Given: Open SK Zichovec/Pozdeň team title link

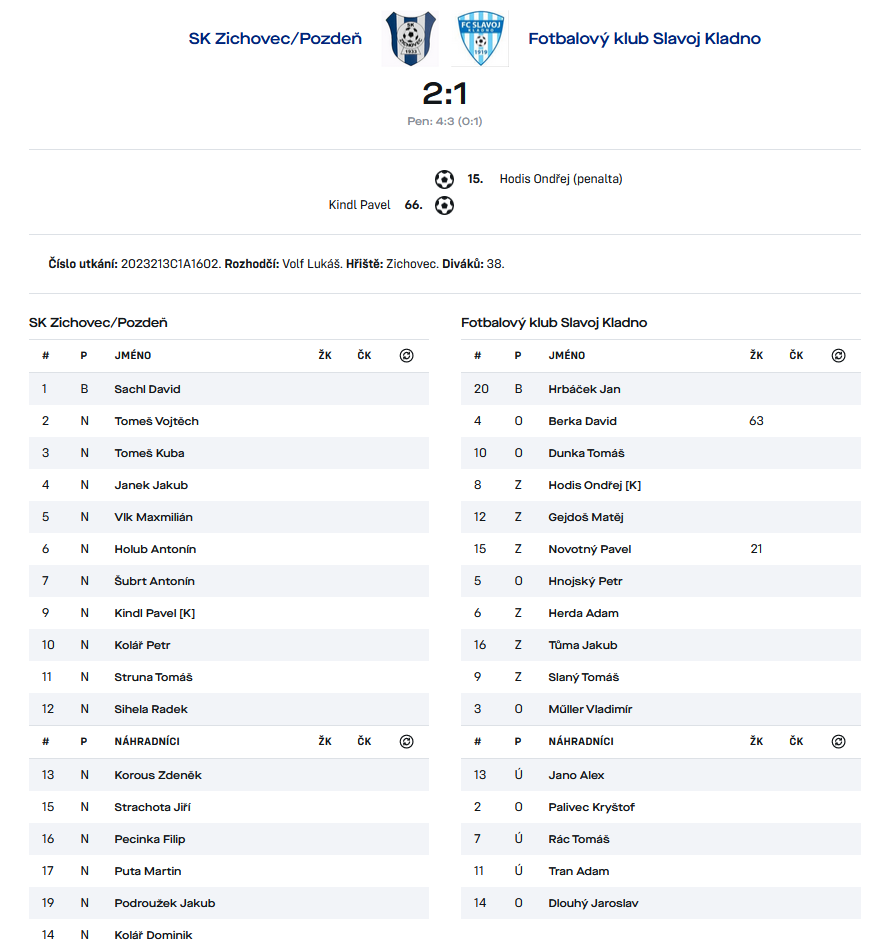Looking at the screenshot, I should [275, 39].
